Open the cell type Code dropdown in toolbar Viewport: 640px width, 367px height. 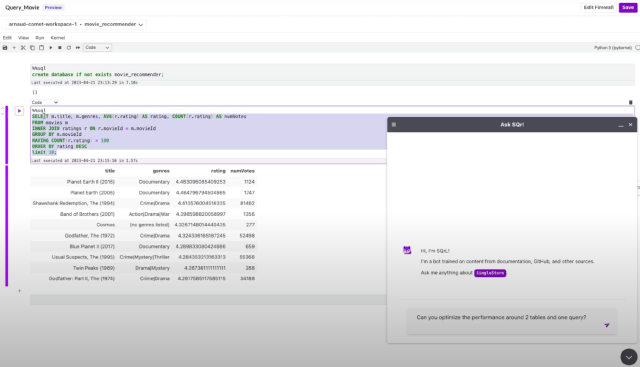point(97,48)
